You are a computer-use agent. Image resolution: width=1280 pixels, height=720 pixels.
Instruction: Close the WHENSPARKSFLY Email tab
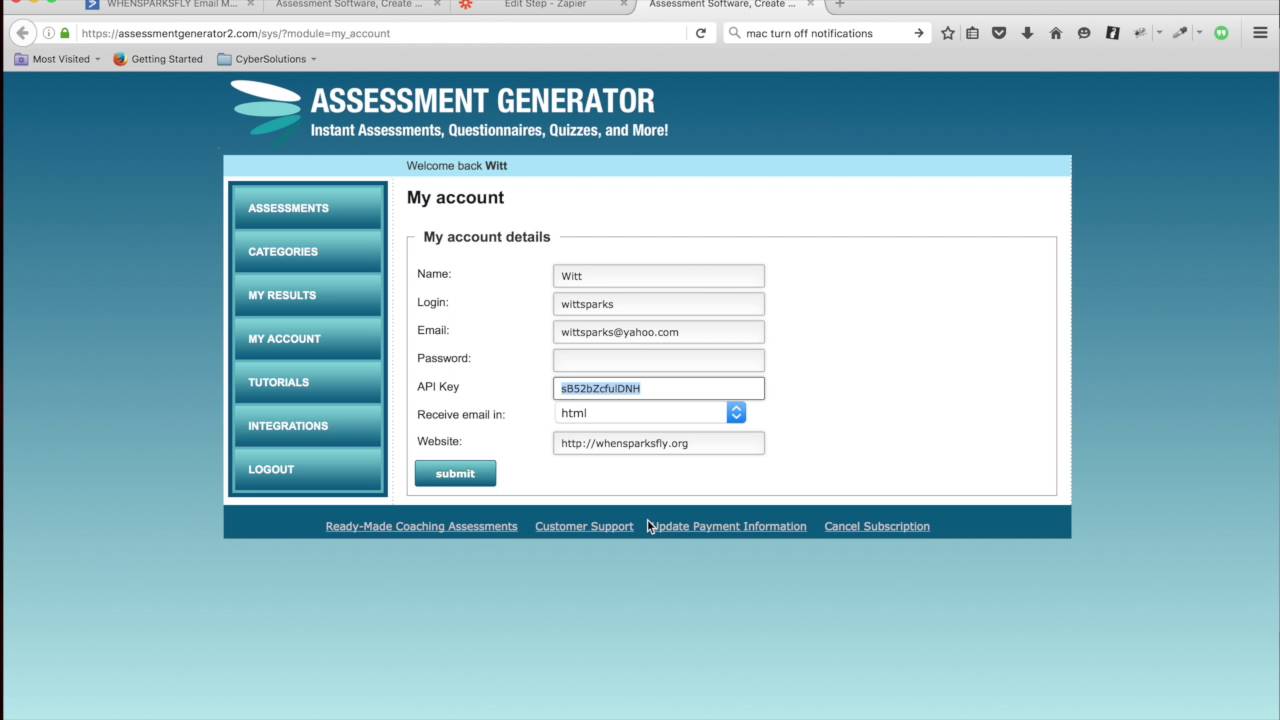250,4
